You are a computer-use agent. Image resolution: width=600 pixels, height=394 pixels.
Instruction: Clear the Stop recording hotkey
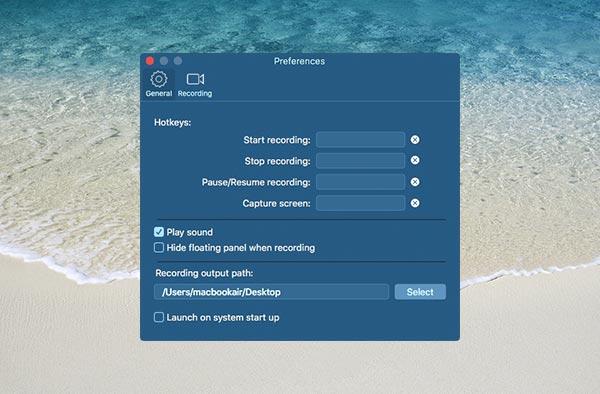point(415,160)
